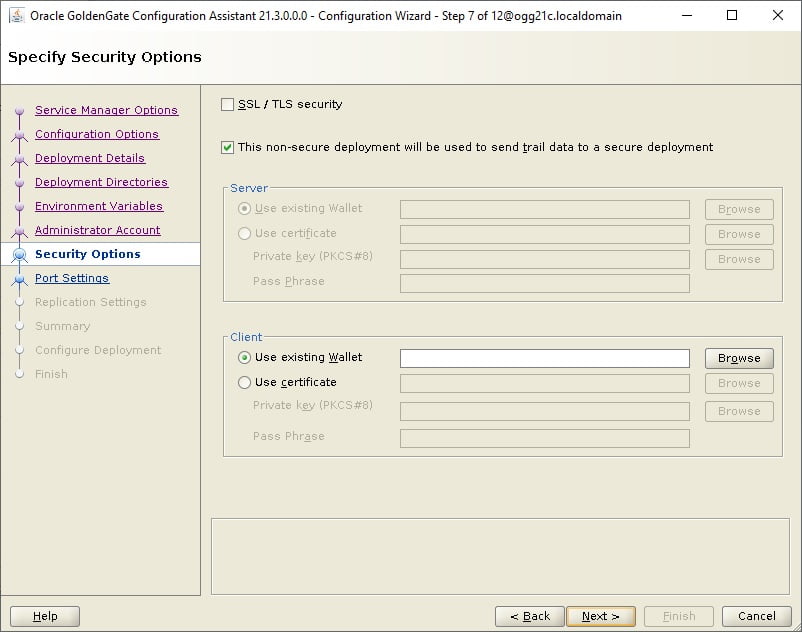This screenshot has width=802, height=632.
Task: Click the Administrator Account step marker icon
Action: point(19,231)
